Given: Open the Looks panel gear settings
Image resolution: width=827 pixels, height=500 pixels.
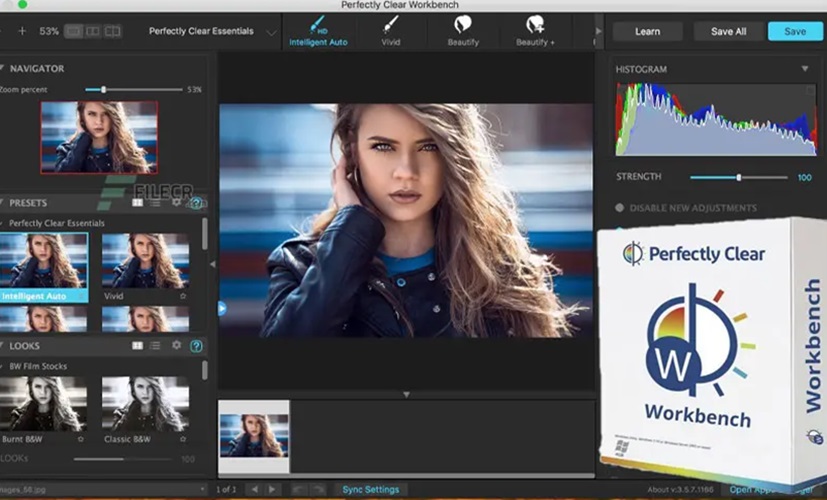Looking at the screenshot, I should tap(176, 345).
